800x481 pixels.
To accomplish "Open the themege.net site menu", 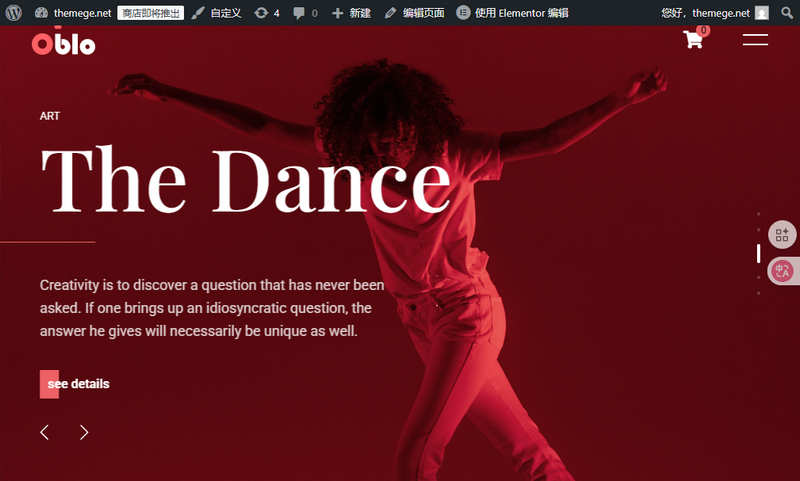I will point(73,13).
